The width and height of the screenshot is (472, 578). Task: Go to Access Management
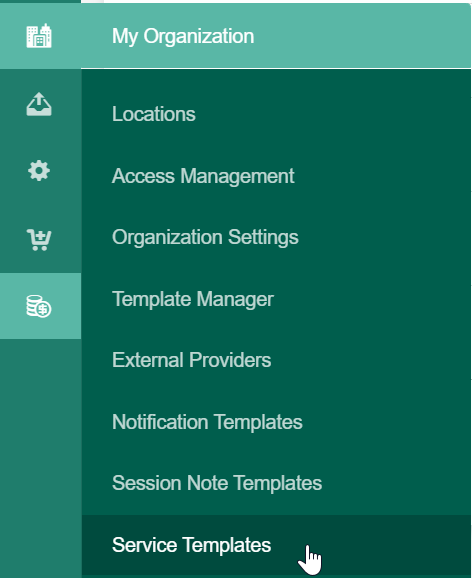(203, 176)
